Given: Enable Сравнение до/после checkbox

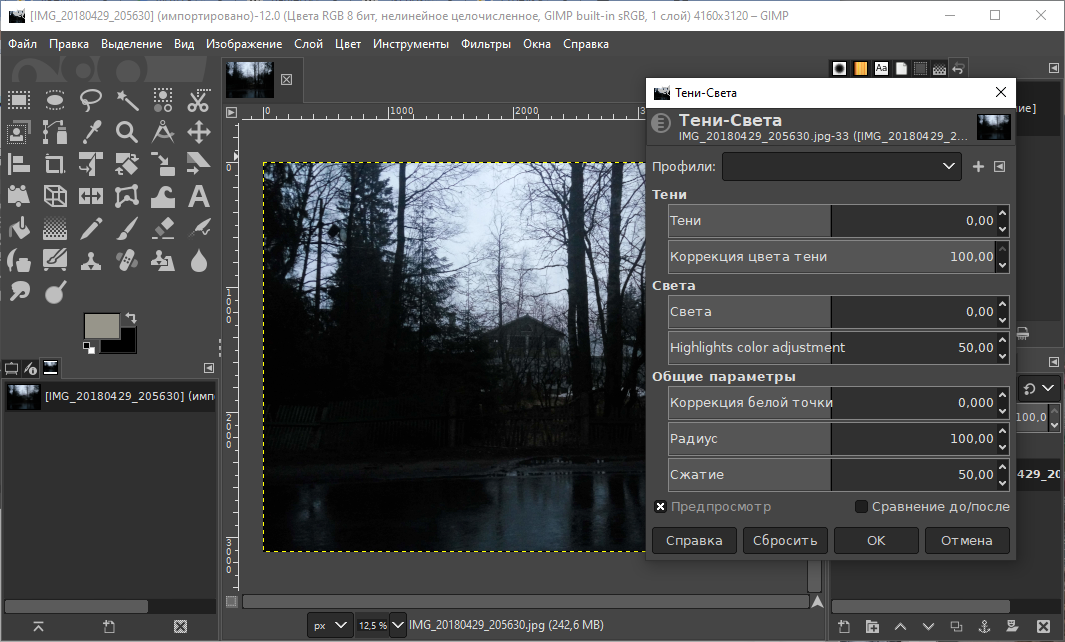Looking at the screenshot, I should coord(861,507).
